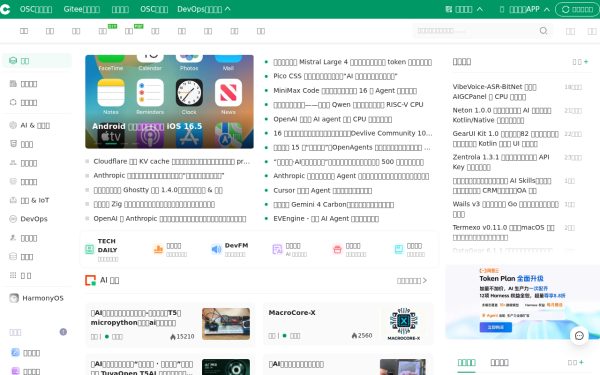Click the flame icon beside 15210
This screenshot has height=375, width=600.
click(173, 337)
